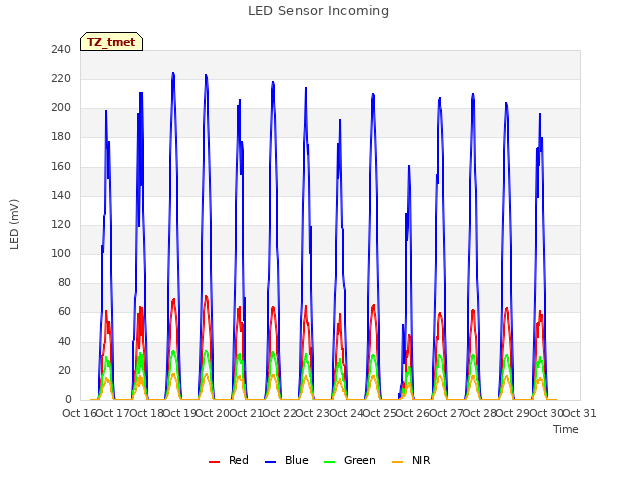
Task: Click the 20 y-axis tick value
Action: pos(64,371)
